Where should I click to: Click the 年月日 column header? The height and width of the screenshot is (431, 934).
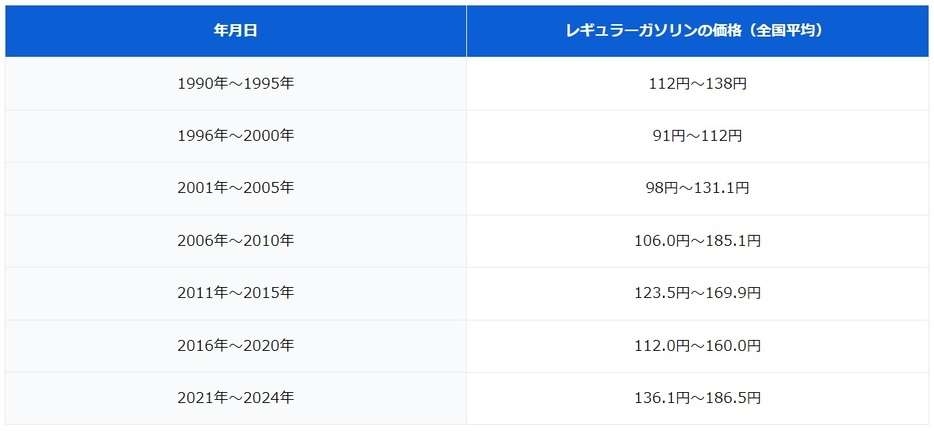(236, 32)
